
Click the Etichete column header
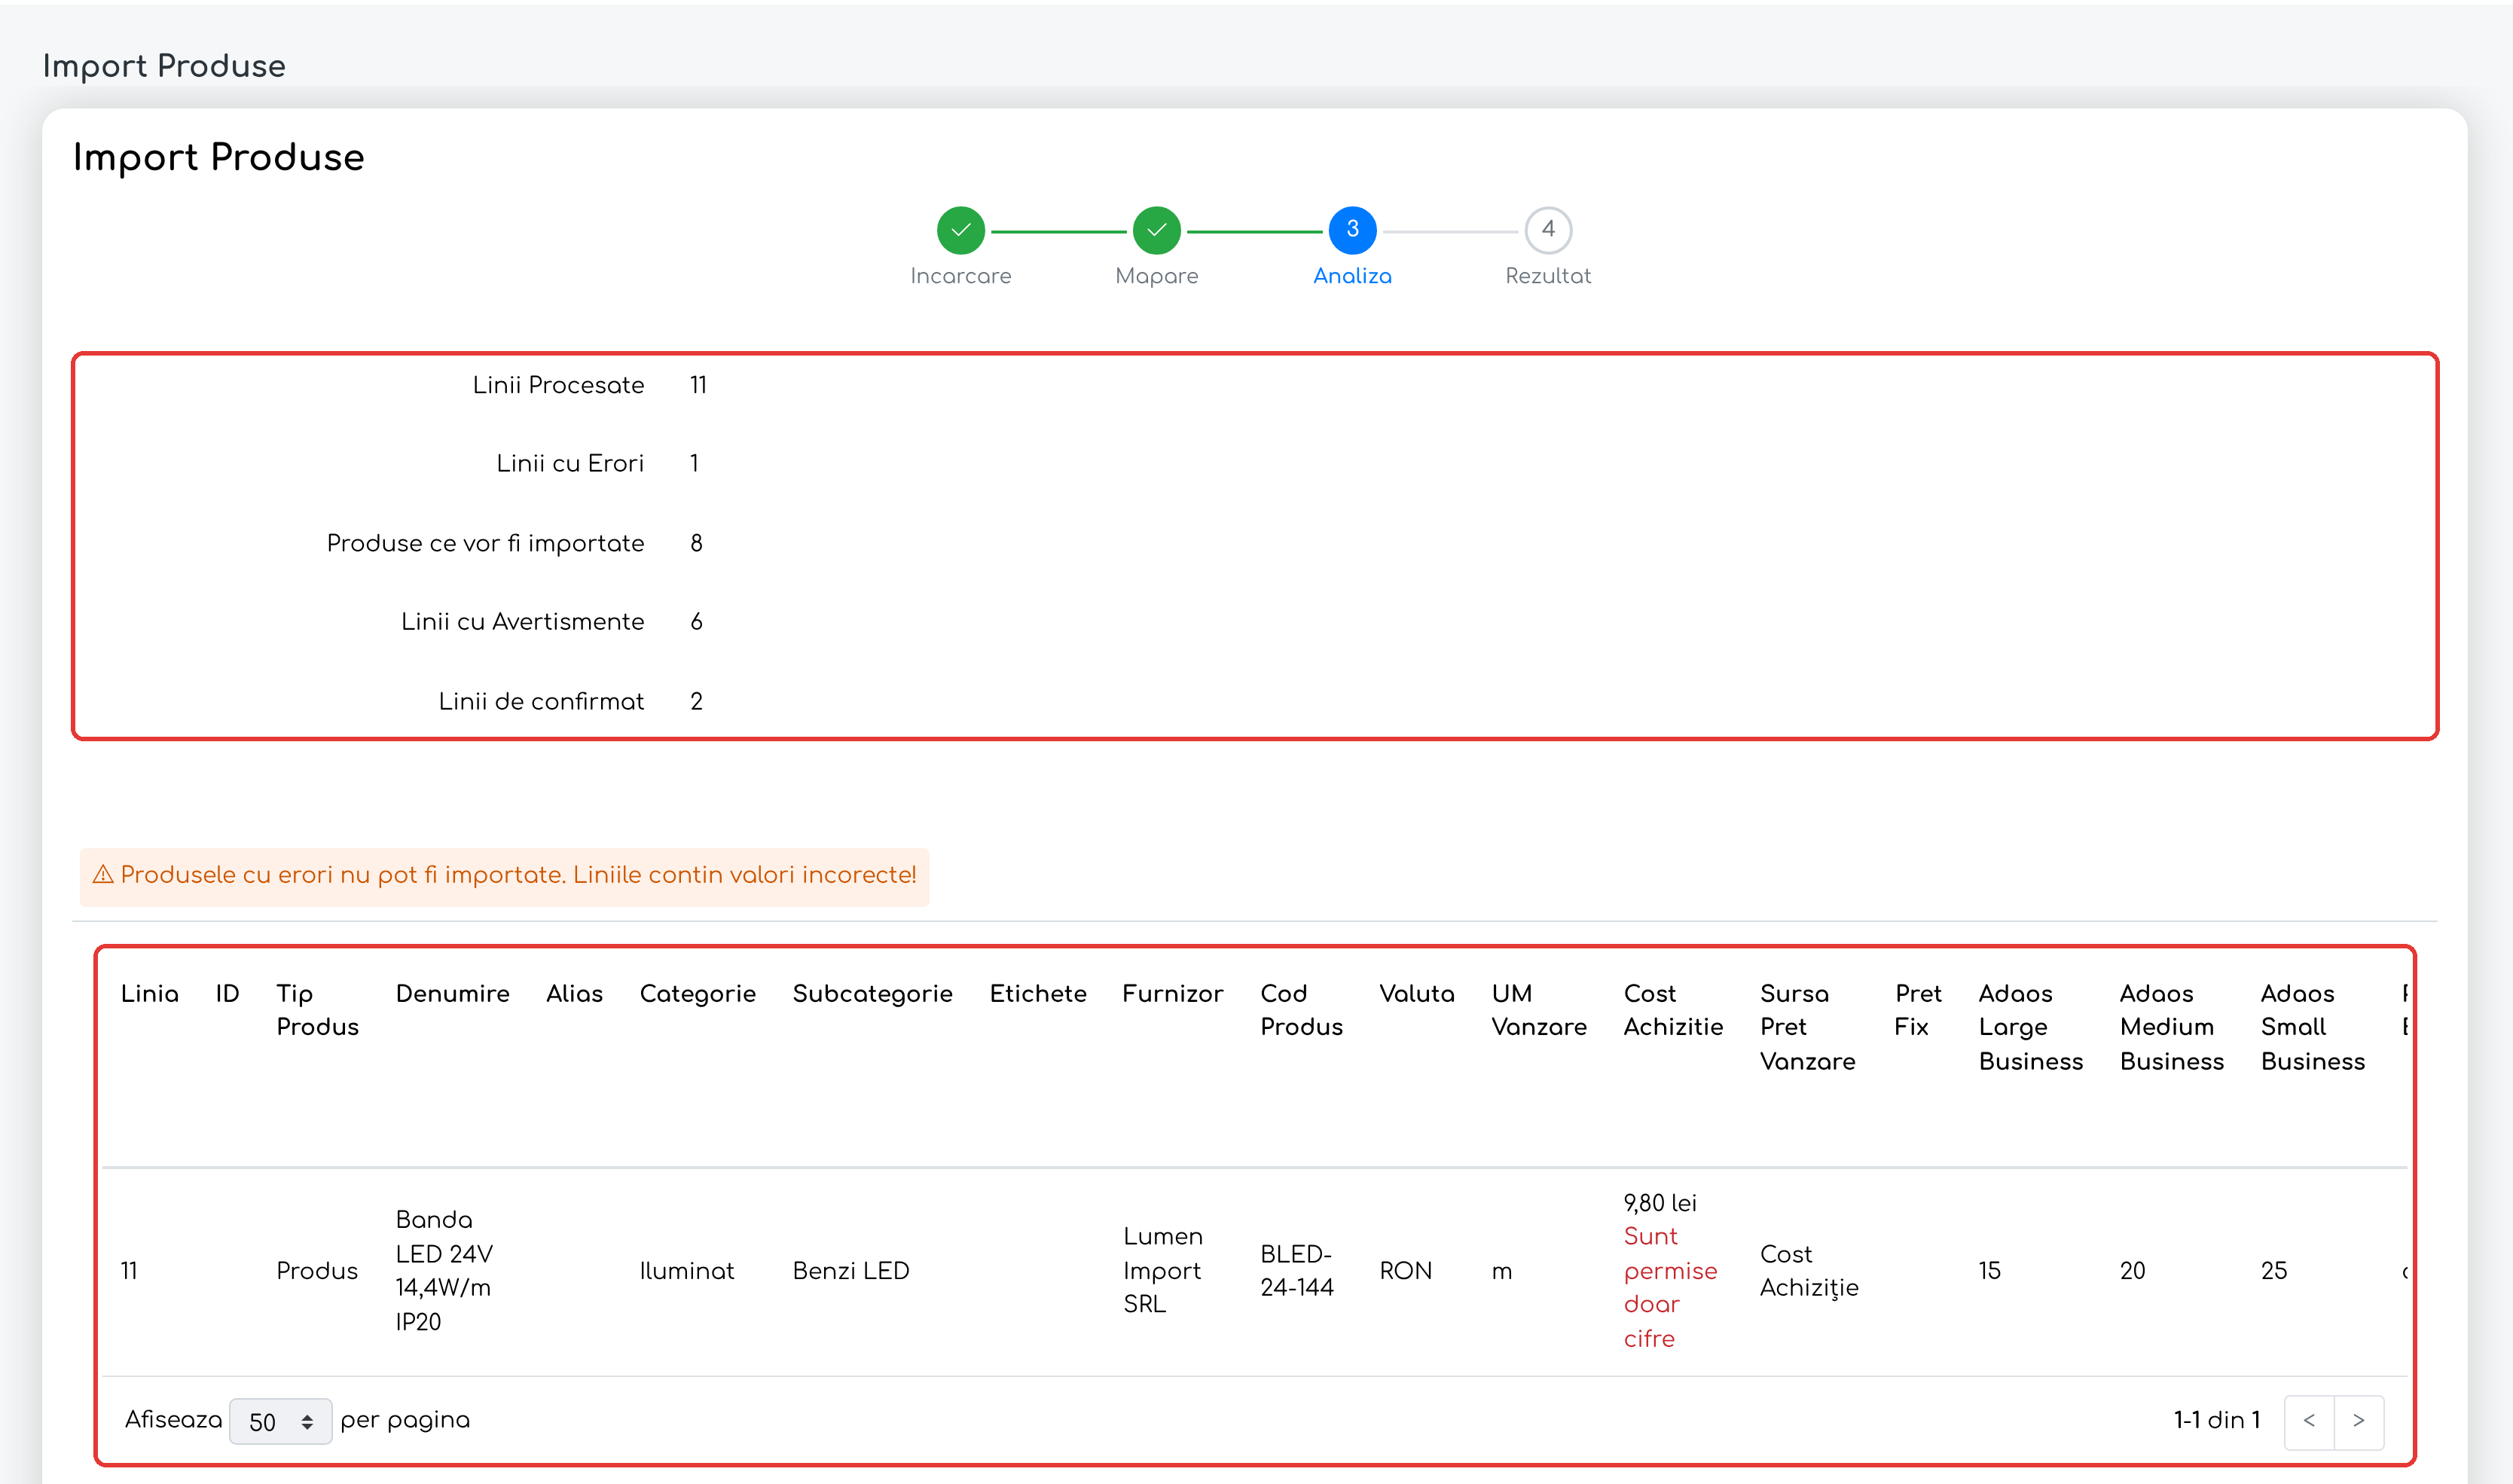point(1037,993)
